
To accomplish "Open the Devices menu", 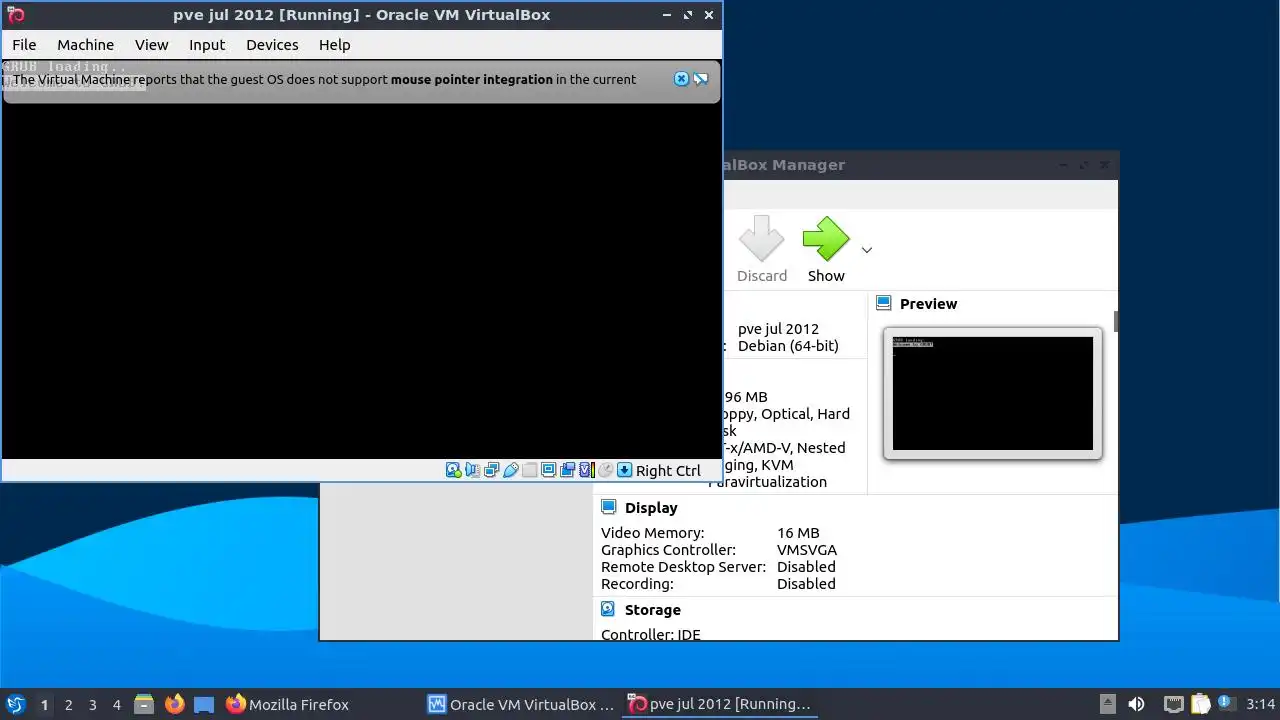I will pos(272,45).
